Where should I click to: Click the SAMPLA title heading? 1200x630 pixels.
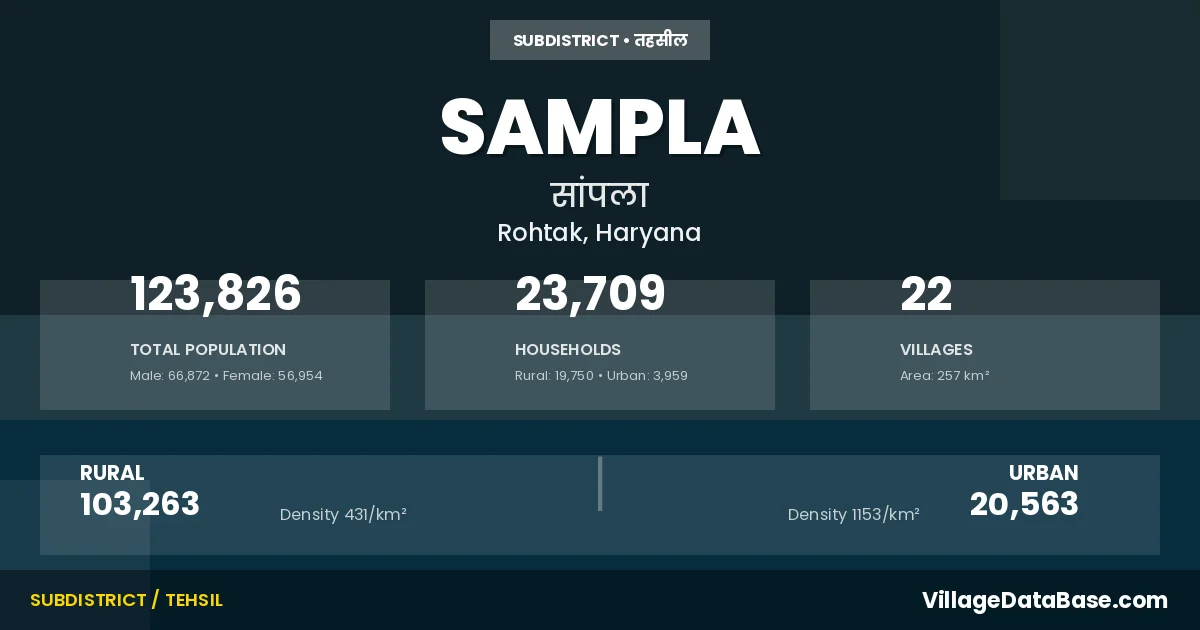(600, 128)
